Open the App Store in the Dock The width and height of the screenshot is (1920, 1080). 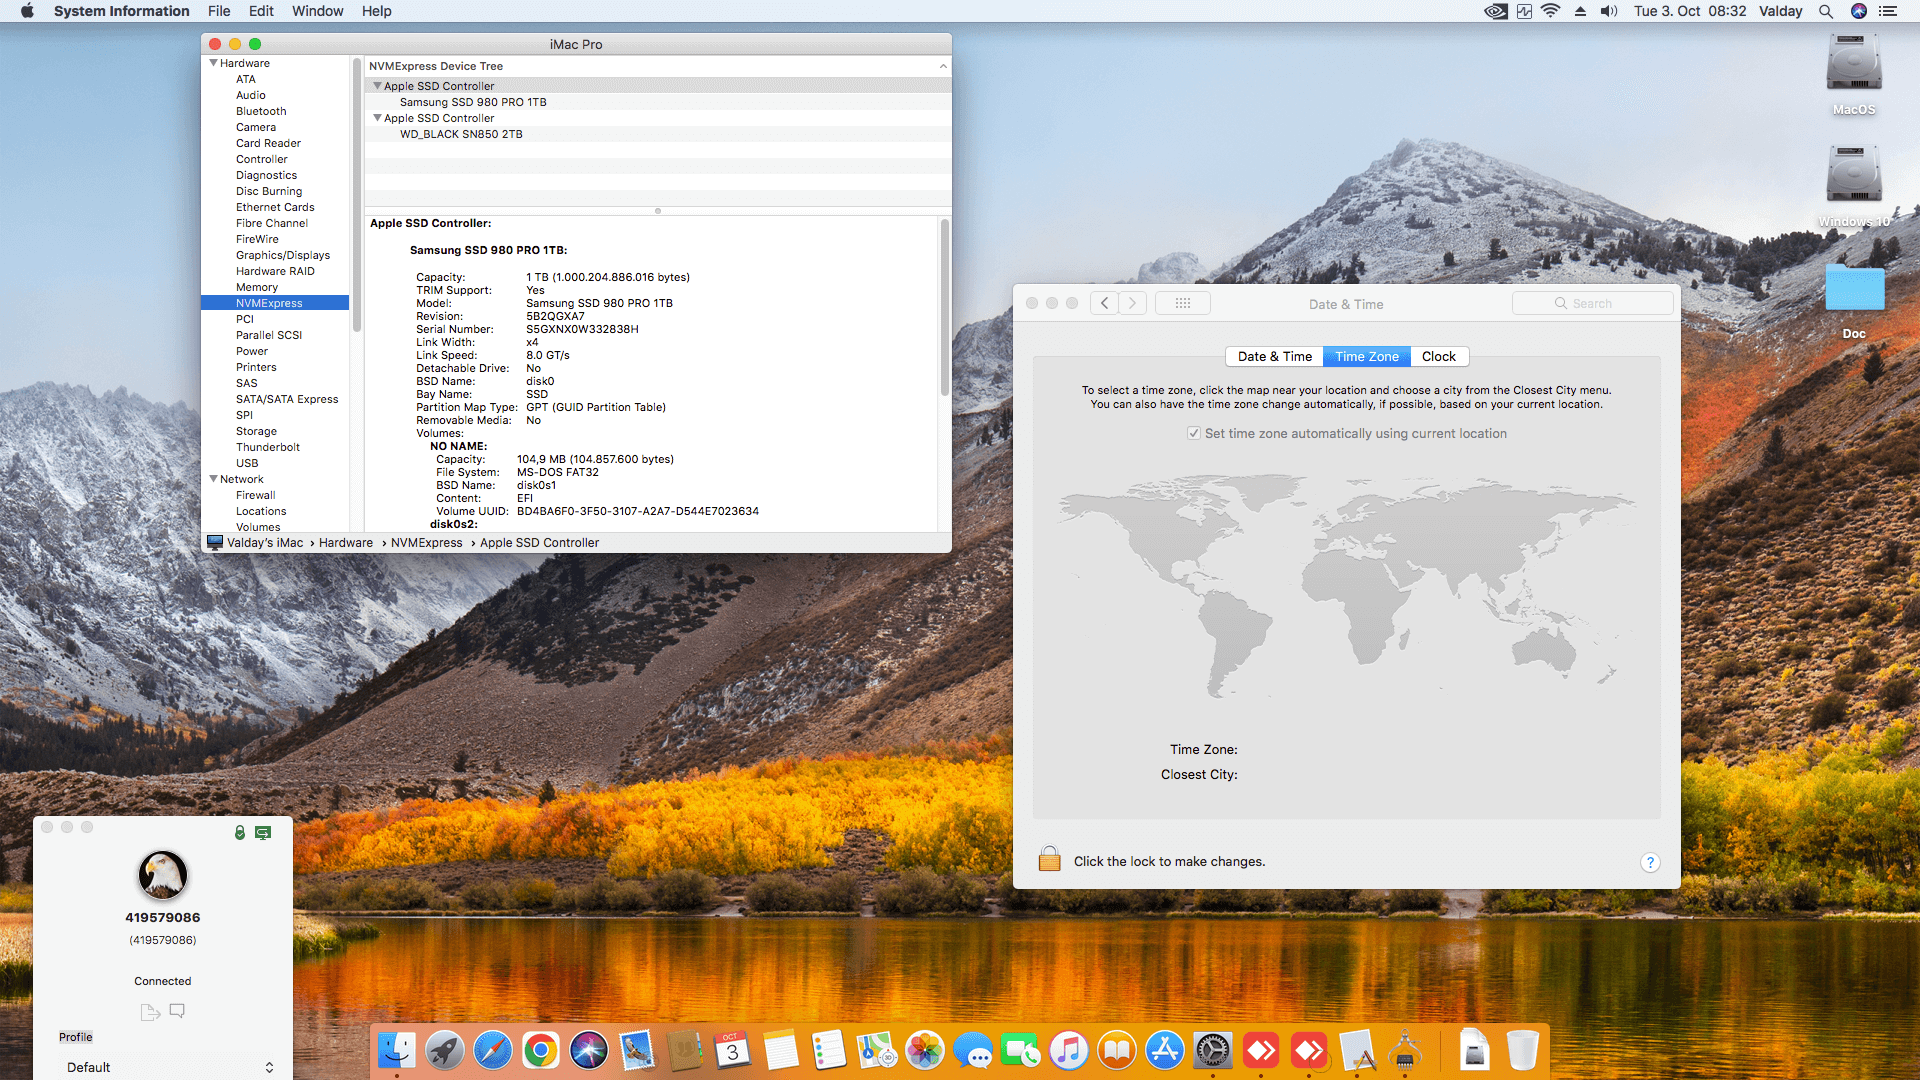(1165, 1051)
